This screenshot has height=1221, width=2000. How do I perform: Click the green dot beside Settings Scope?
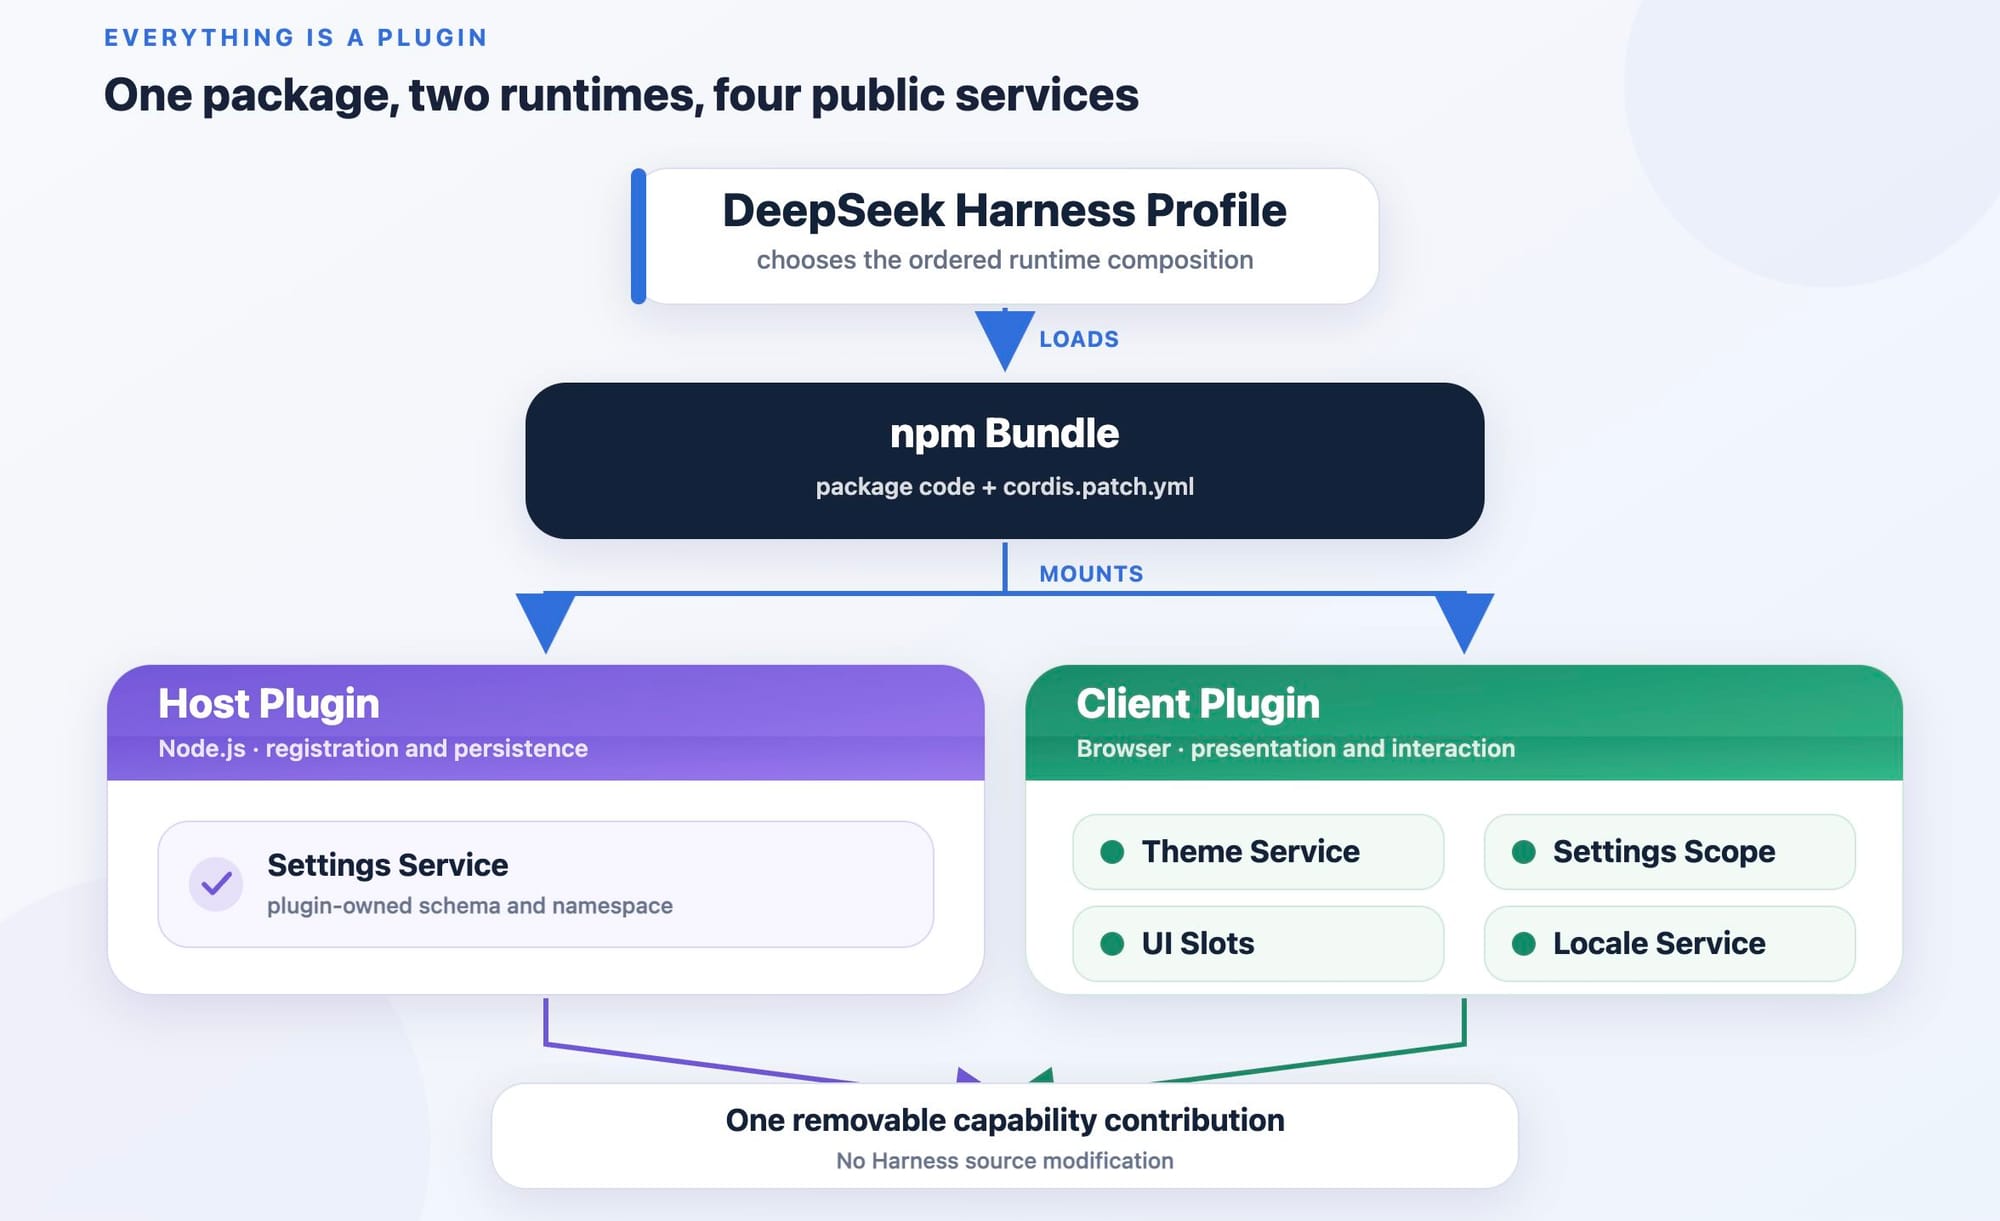[1524, 852]
